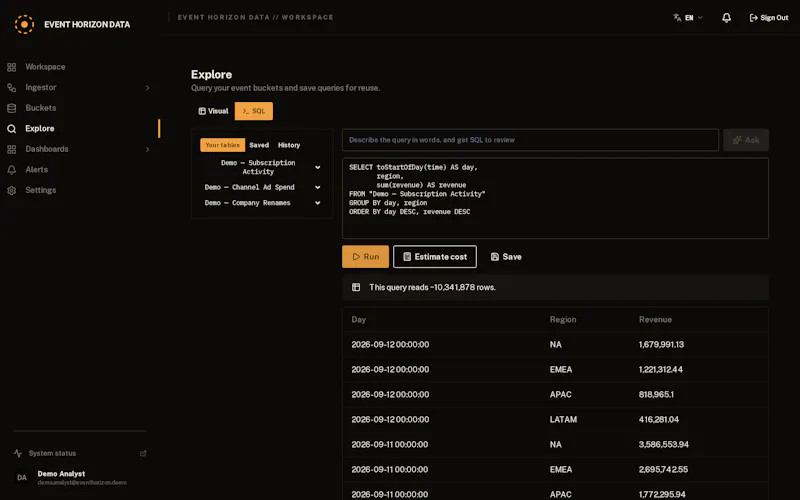
Task: Switch to the Visual query mode
Action: pos(213,111)
